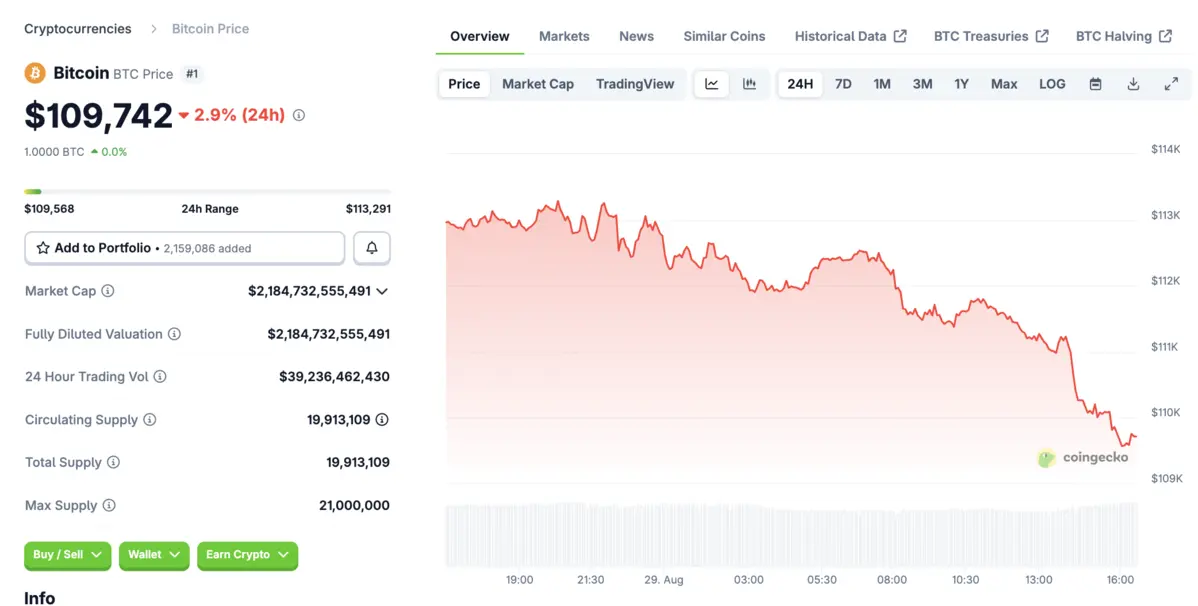This screenshot has width=1198, height=606.
Task: Select the 7D time range
Action: coord(843,84)
